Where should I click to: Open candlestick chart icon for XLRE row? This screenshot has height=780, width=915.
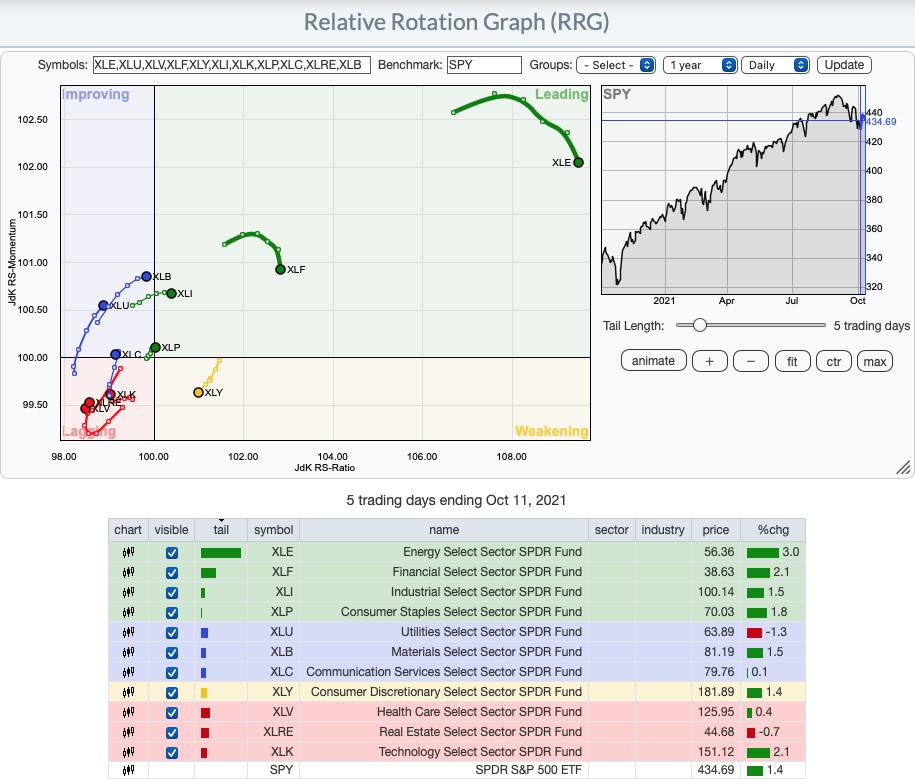pyautogui.click(x=128, y=732)
